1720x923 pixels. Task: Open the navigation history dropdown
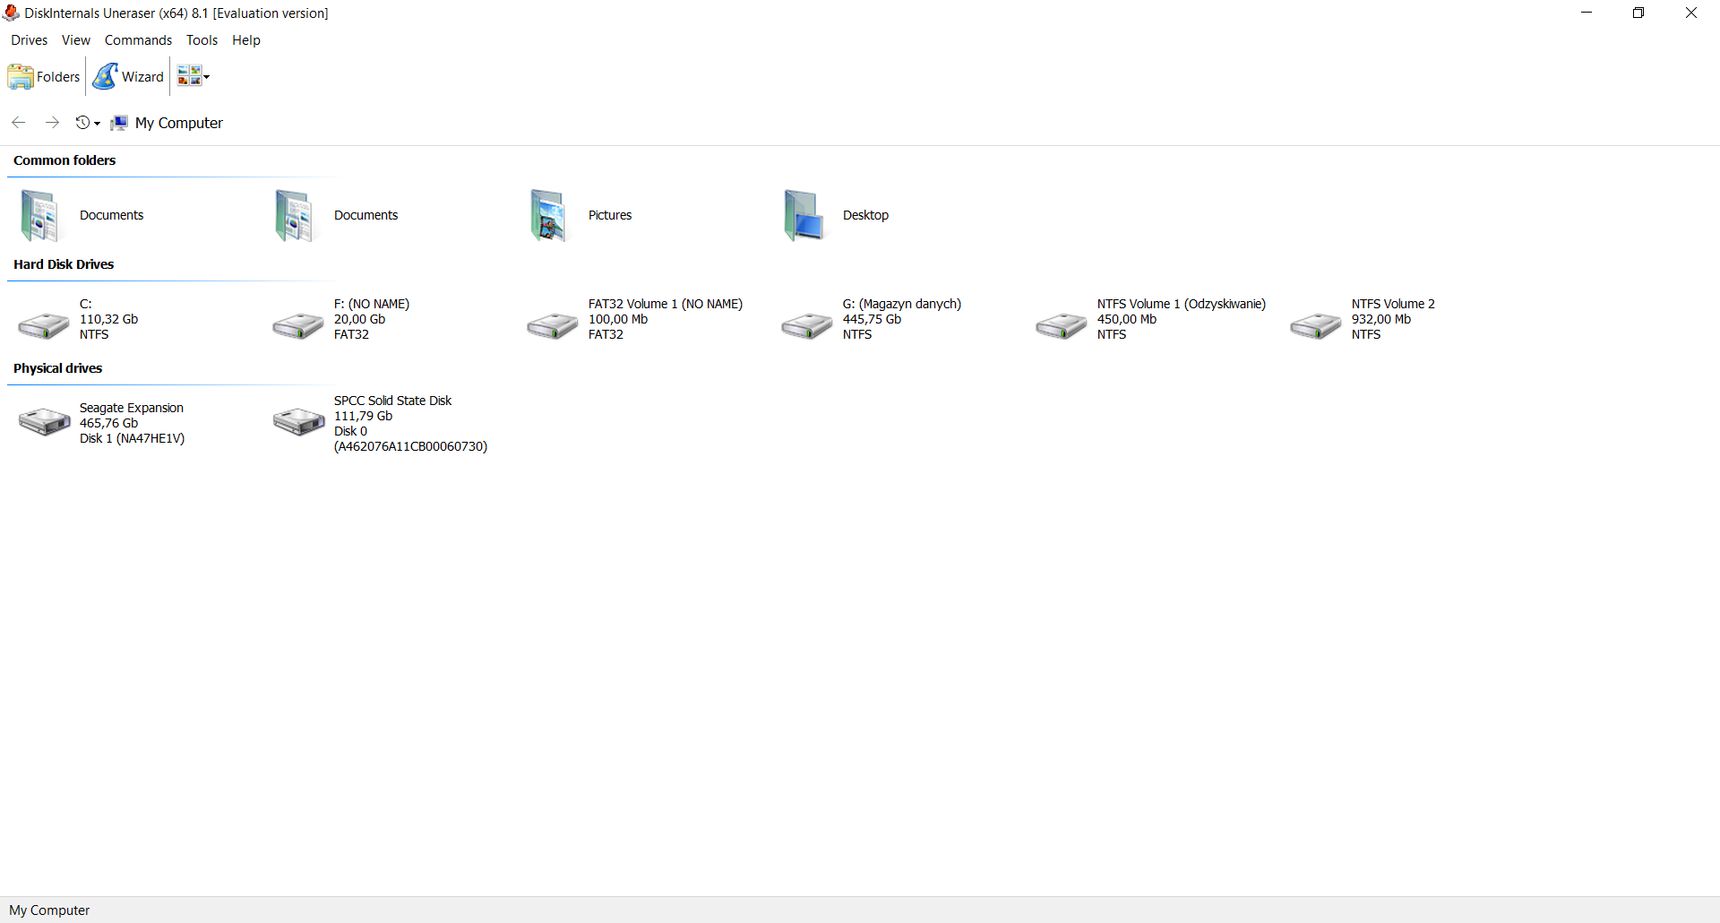tap(88, 122)
